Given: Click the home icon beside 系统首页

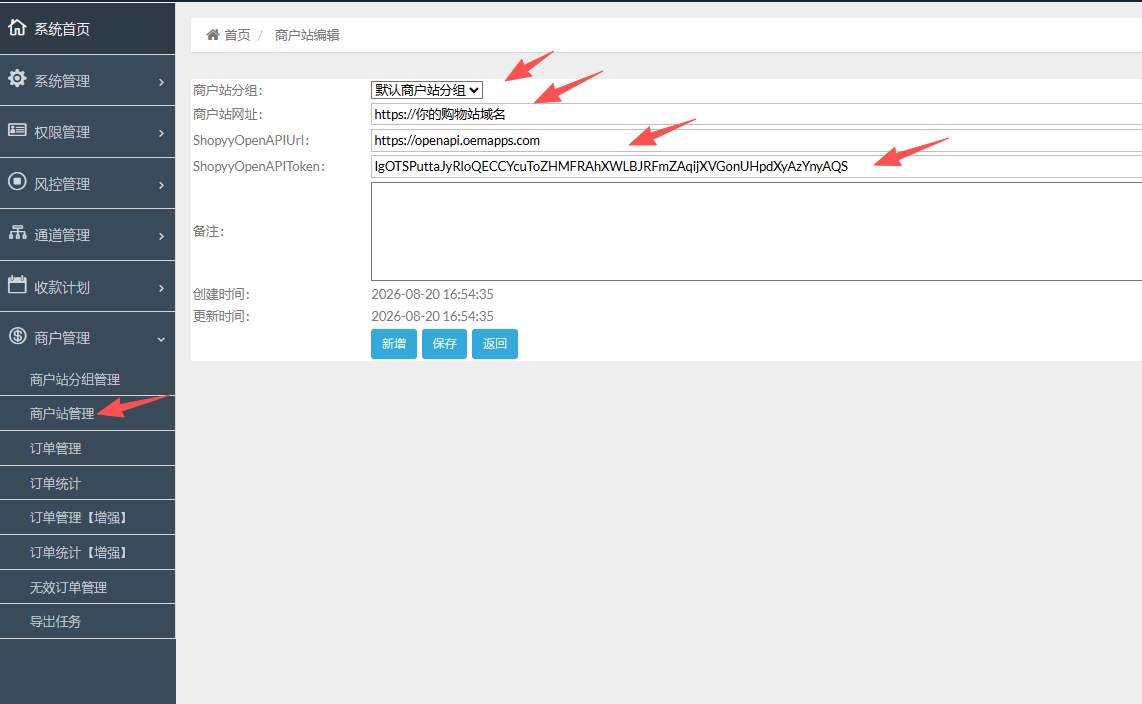Looking at the screenshot, I should point(17,28).
